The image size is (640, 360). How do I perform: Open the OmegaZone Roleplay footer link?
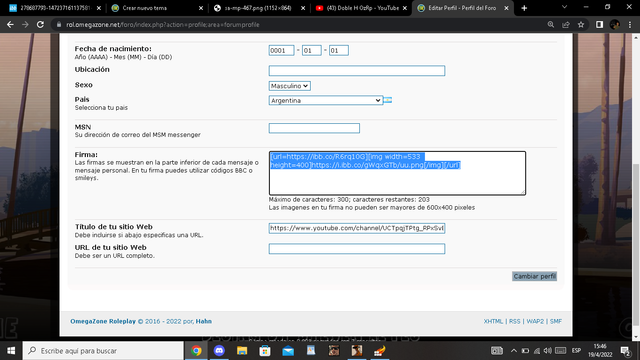(x=103, y=321)
